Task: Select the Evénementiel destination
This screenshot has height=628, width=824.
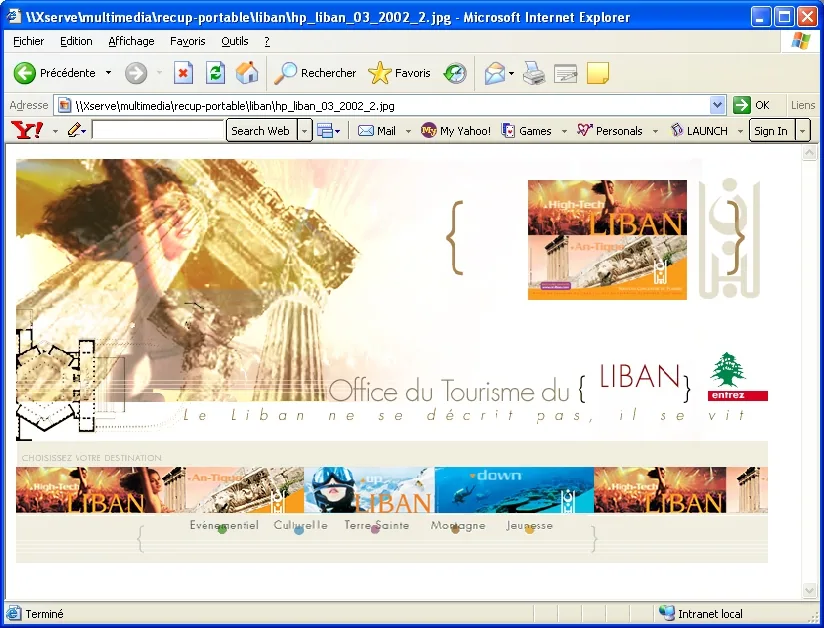Action: [224, 526]
